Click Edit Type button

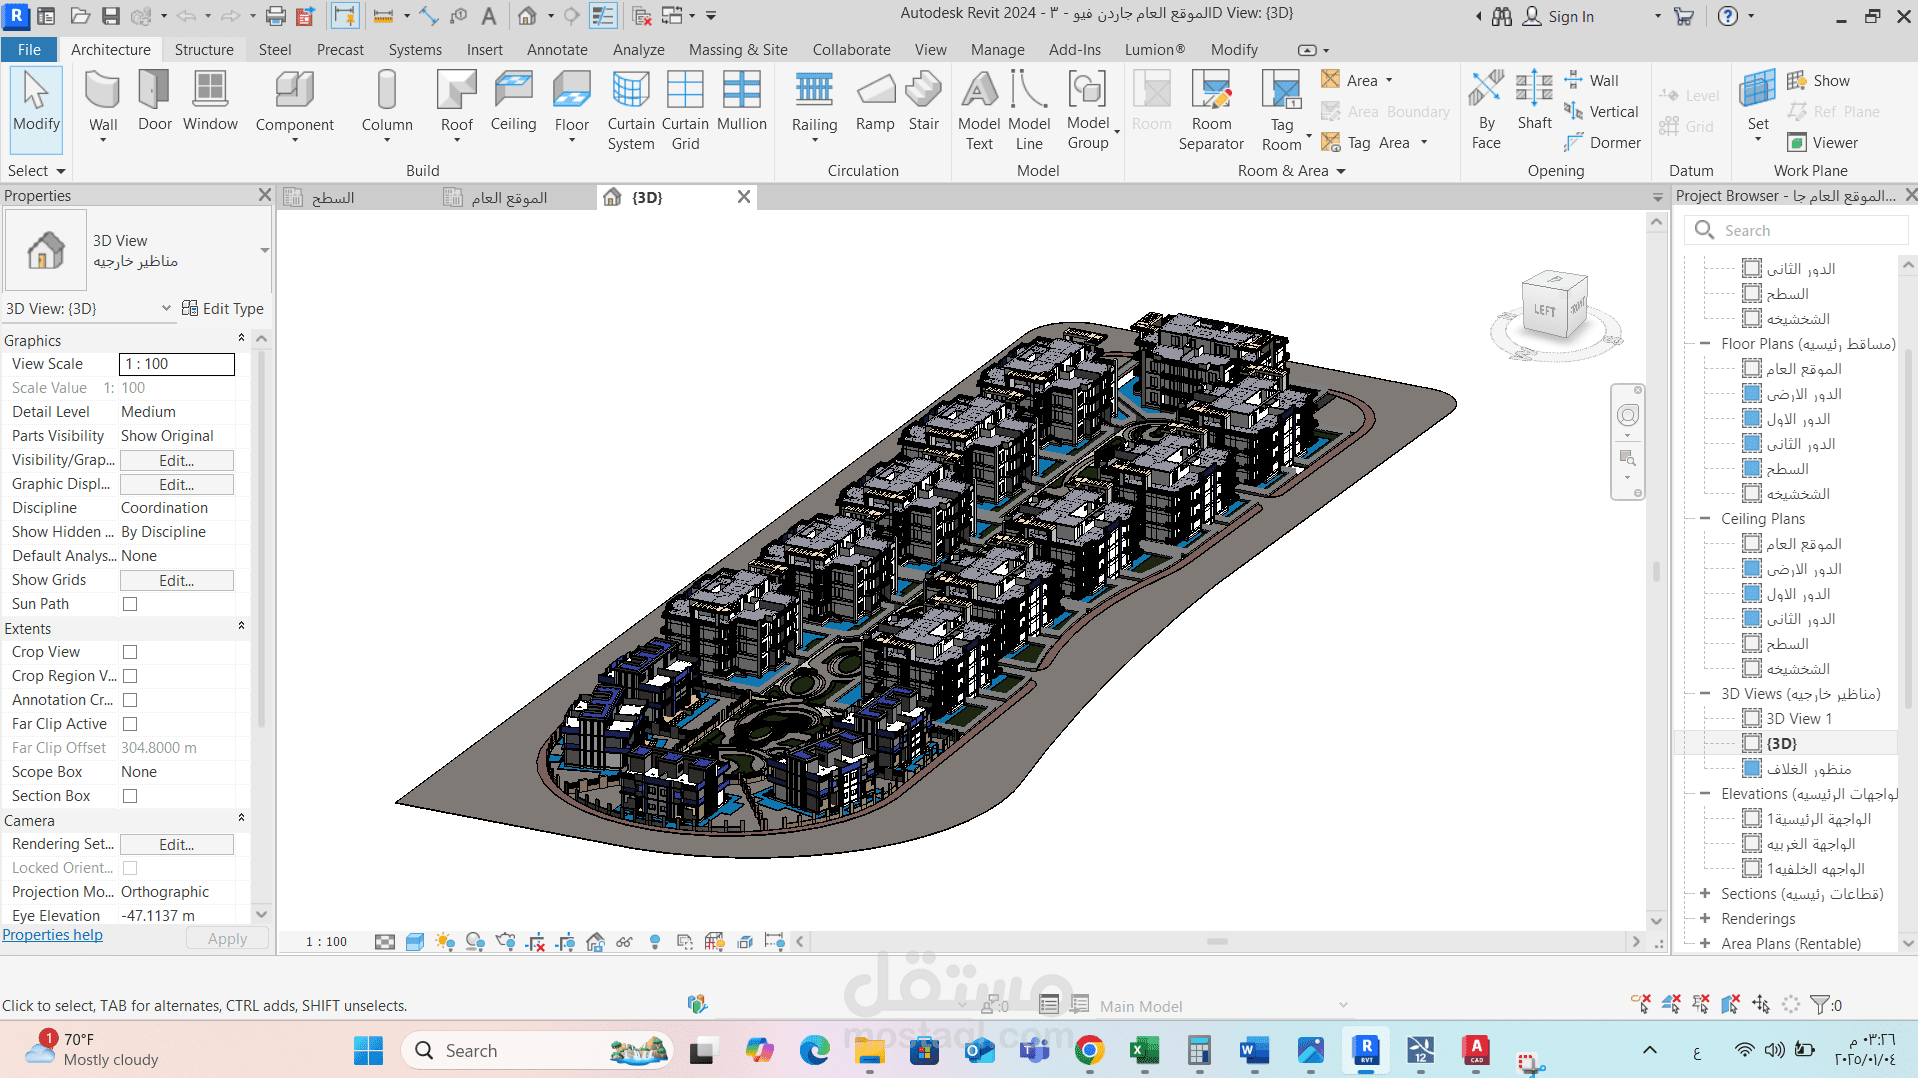point(223,308)
